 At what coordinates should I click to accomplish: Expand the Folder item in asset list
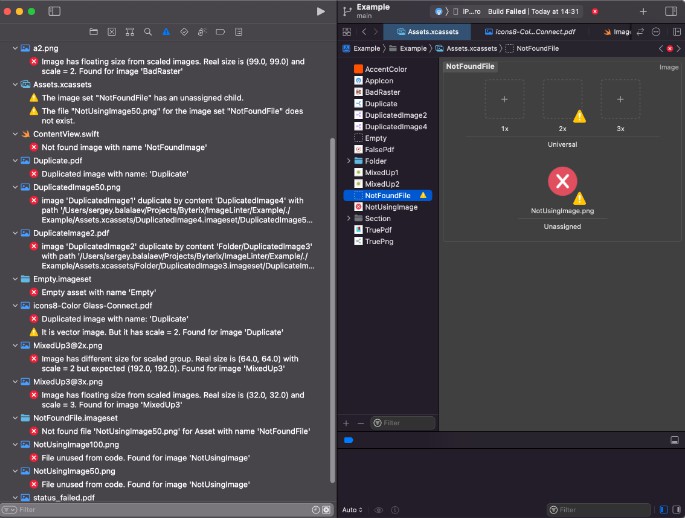click(348, 160)
